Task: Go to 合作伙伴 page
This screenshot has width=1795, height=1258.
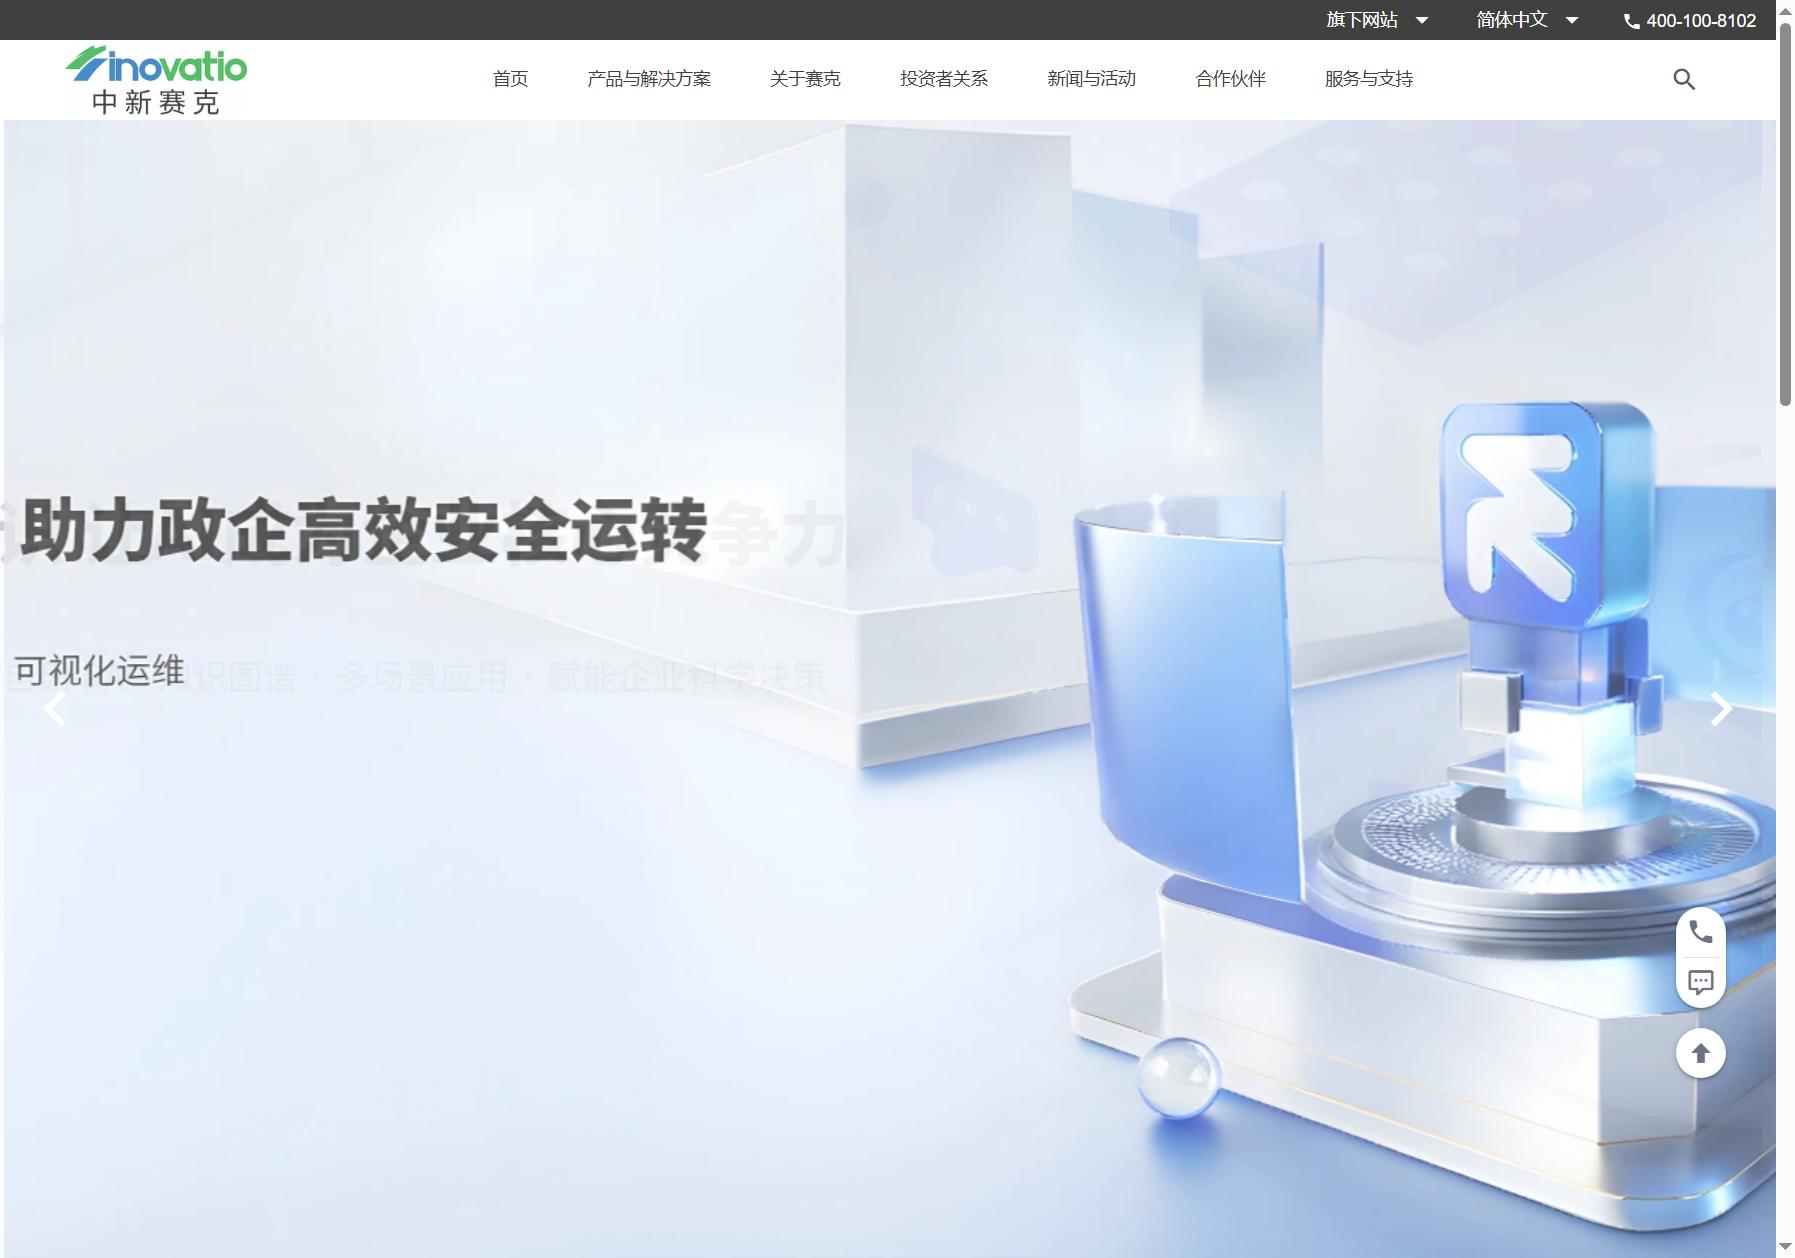Action: click(x=1230, y=79)
